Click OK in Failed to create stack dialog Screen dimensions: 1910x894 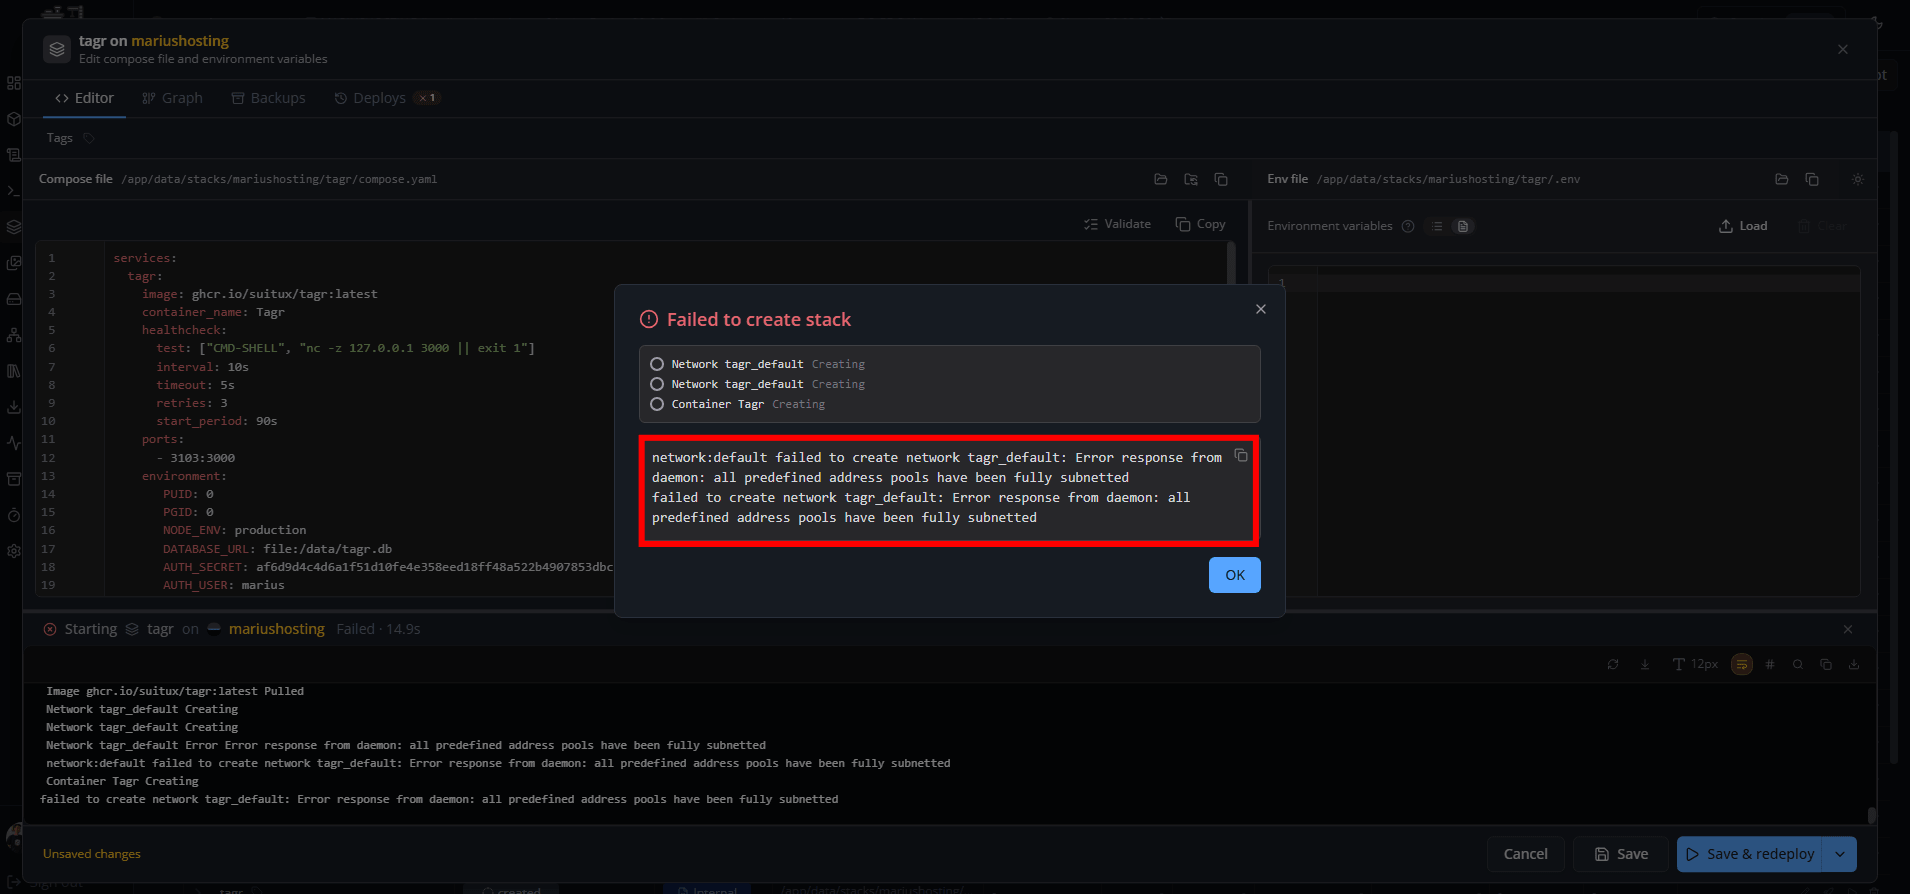tap(1234, 575)
